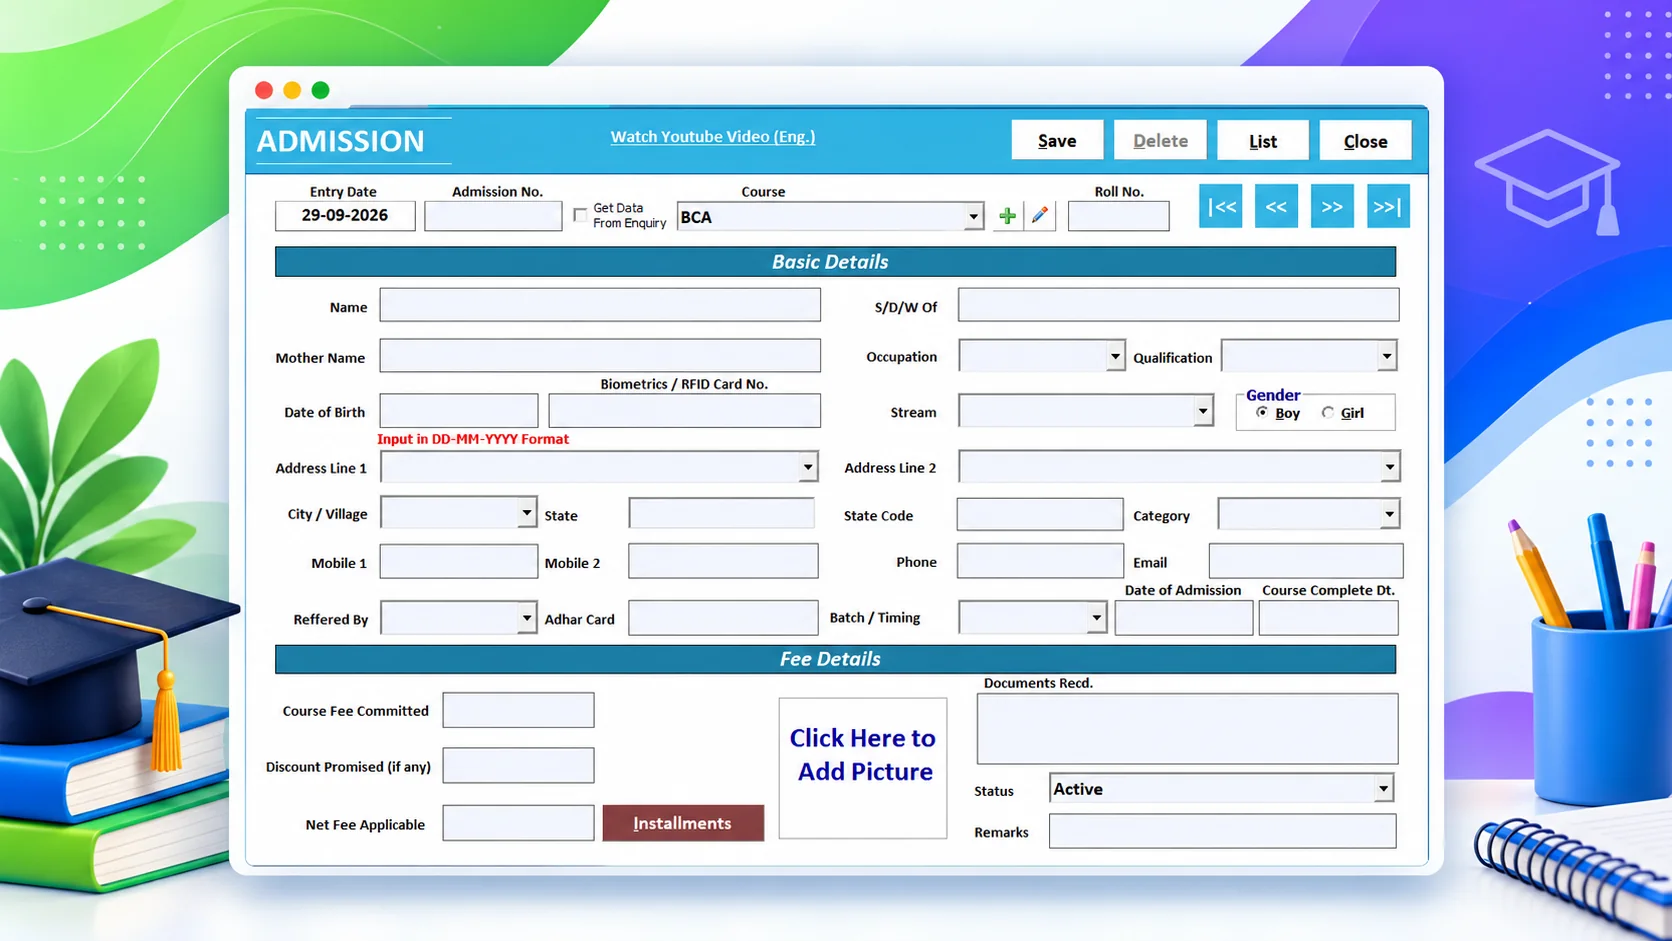The height and width of the screenshot is (941, 1672).
Task: Open the List button
Action: (x=1263, y=140)
